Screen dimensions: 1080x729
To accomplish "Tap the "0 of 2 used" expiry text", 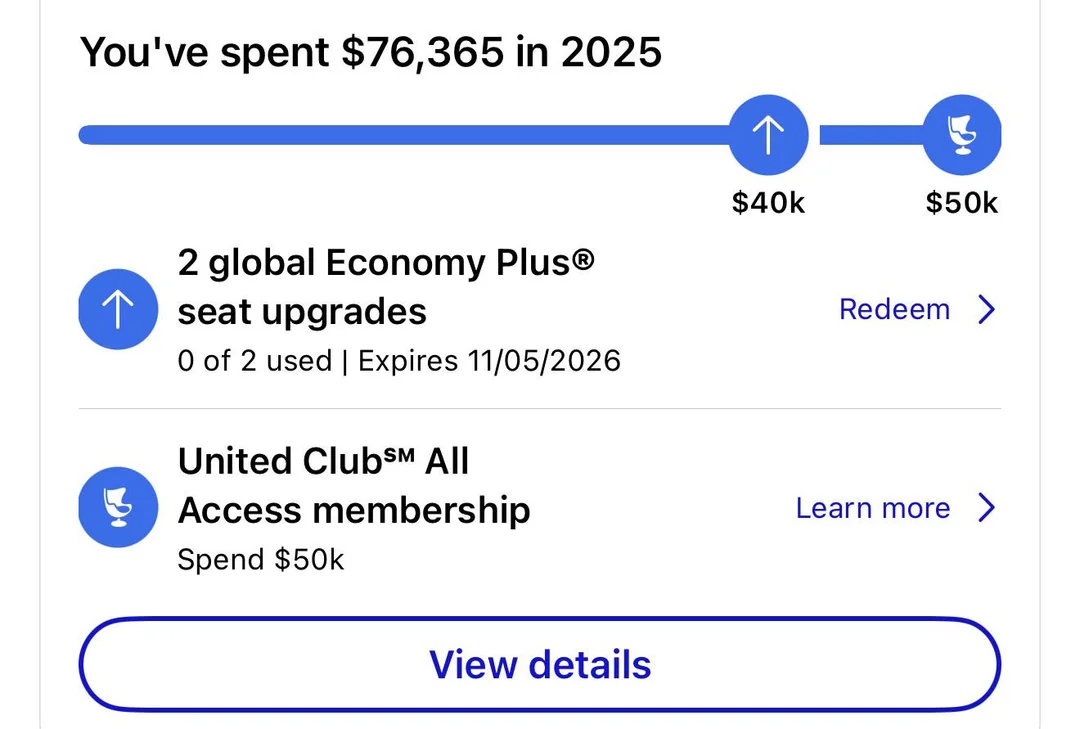I will click(254, 361).
